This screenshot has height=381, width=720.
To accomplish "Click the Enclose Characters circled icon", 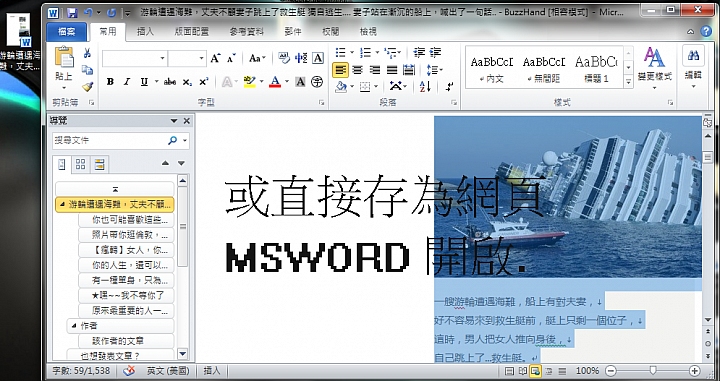I will (x=317, y=82).
